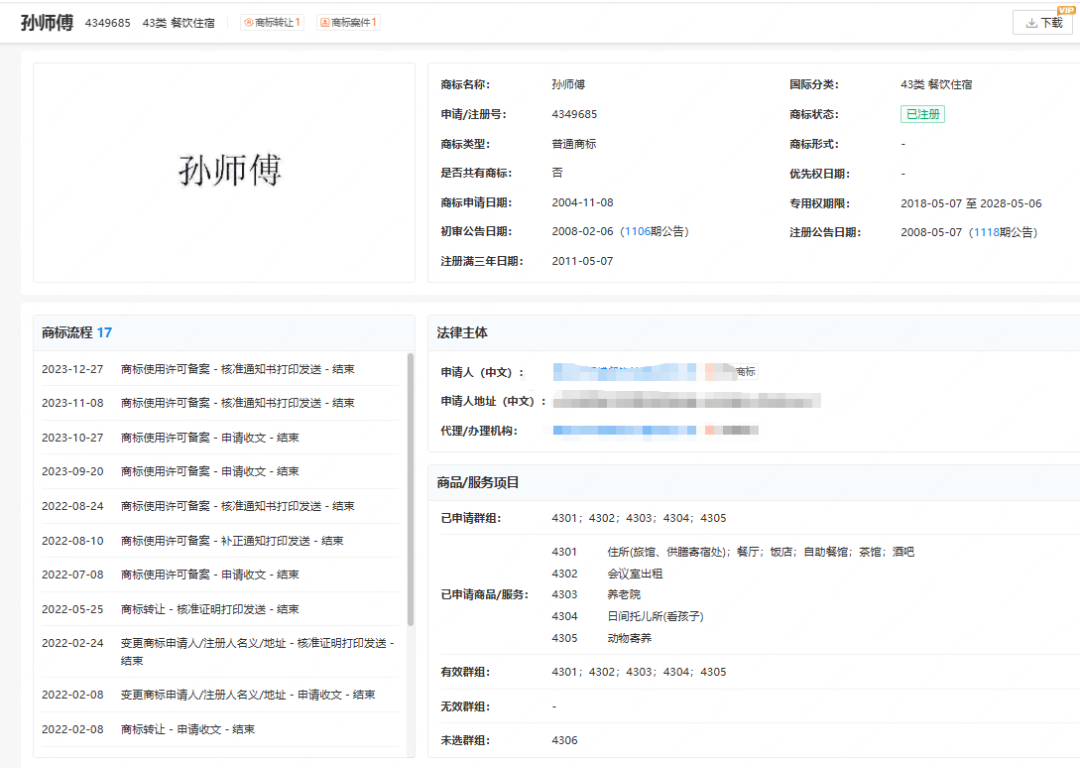This screenshot has width=1080, height=768.
Task: Click the 动物寄养 service item
Action: point(630,638)
